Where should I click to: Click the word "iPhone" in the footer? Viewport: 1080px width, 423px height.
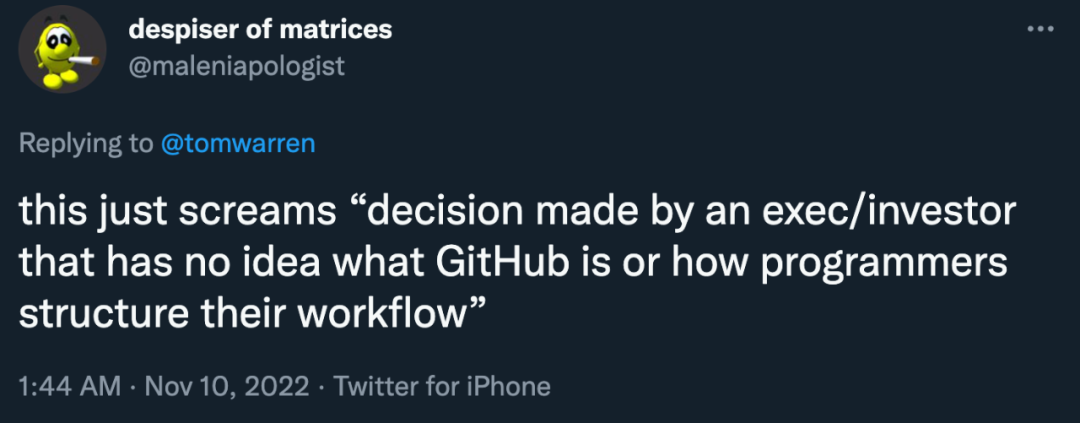coord(511,386)
